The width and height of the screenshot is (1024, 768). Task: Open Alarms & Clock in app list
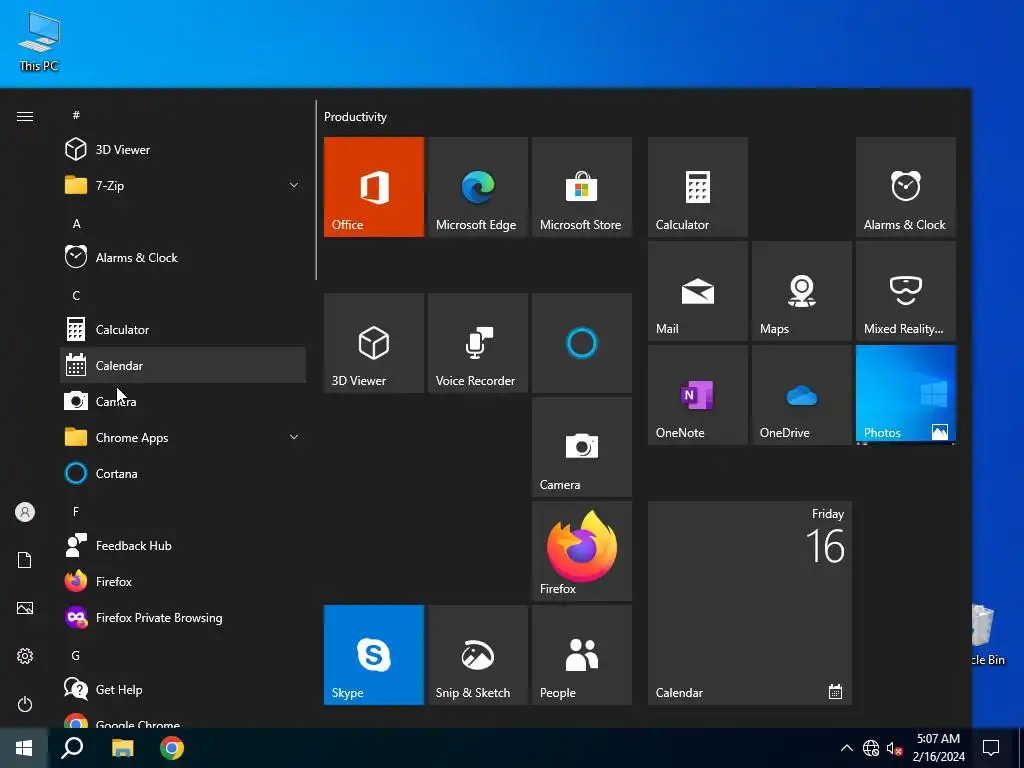[x=183, y=257]
